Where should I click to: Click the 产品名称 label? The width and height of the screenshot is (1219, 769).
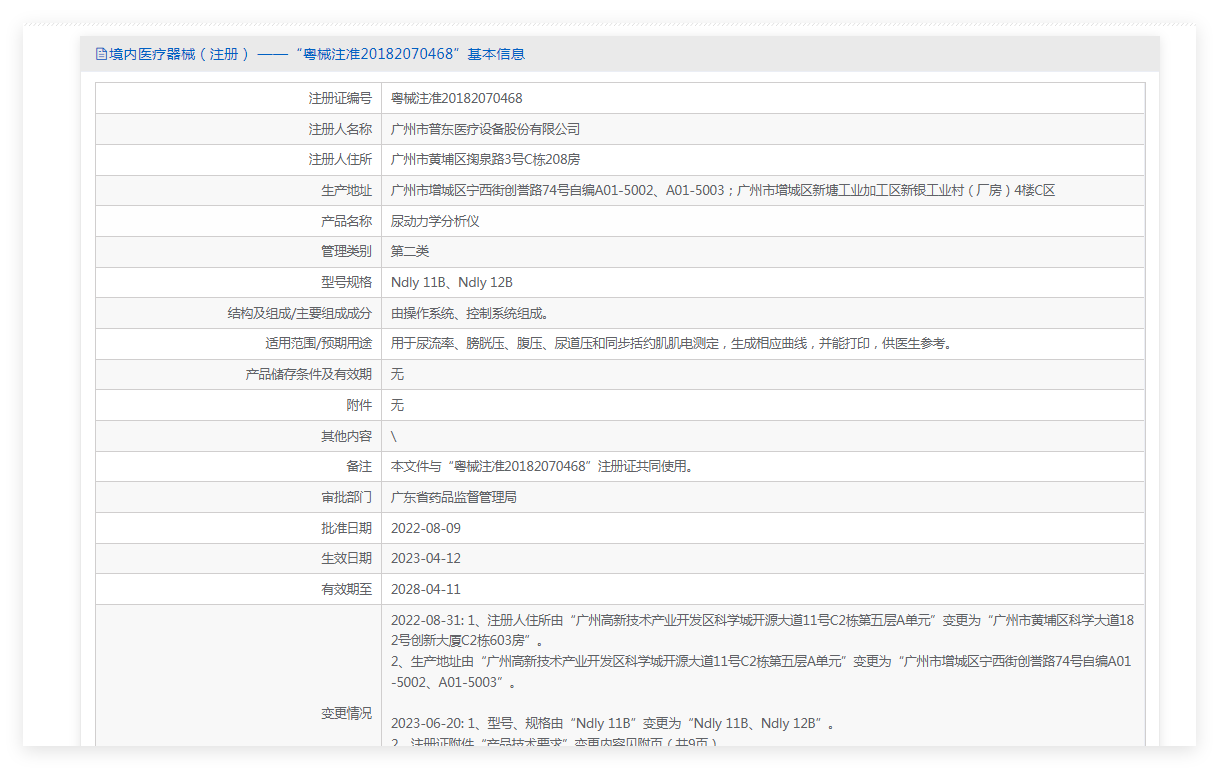[x=346, y=221]
